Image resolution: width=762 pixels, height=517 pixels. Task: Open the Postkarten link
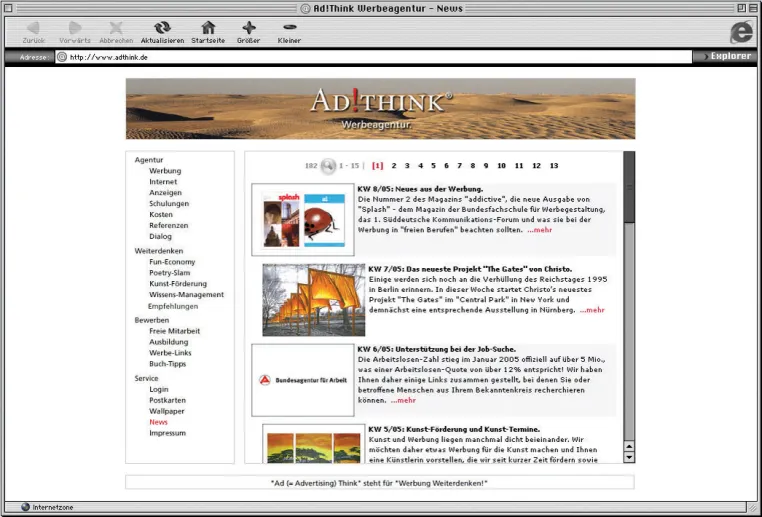(x=168, y=400)
